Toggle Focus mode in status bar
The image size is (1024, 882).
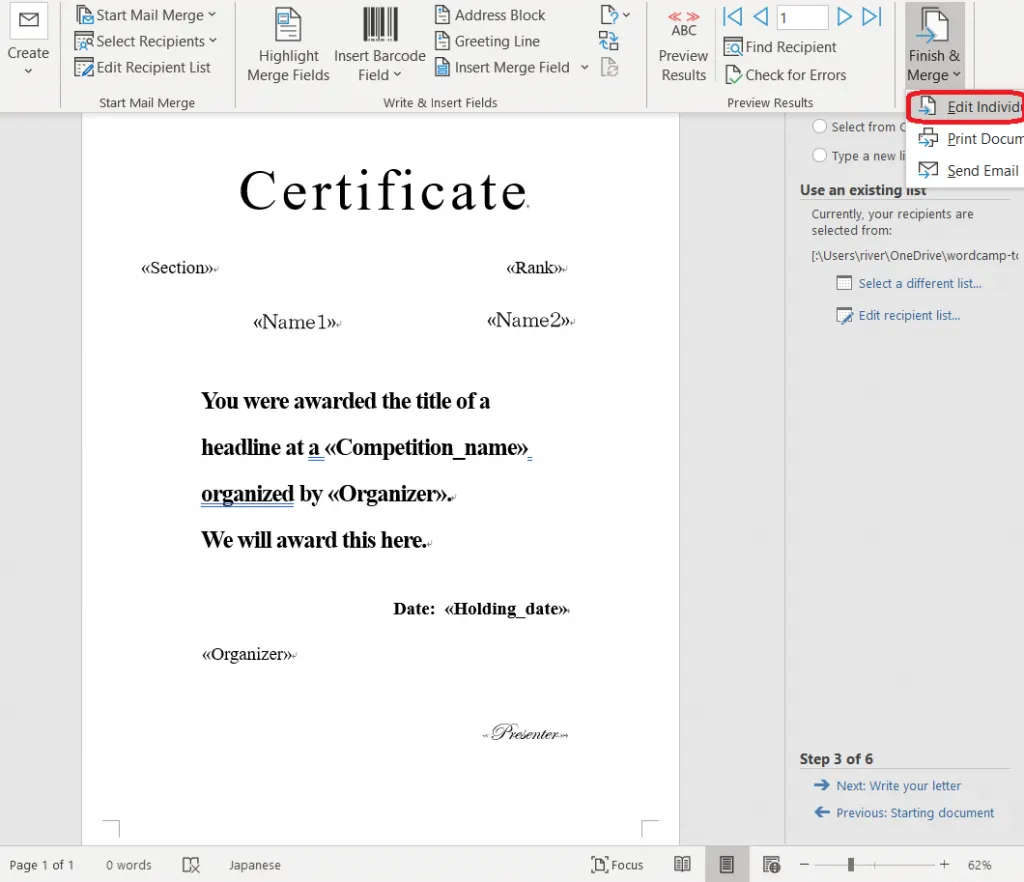(617, 865)
